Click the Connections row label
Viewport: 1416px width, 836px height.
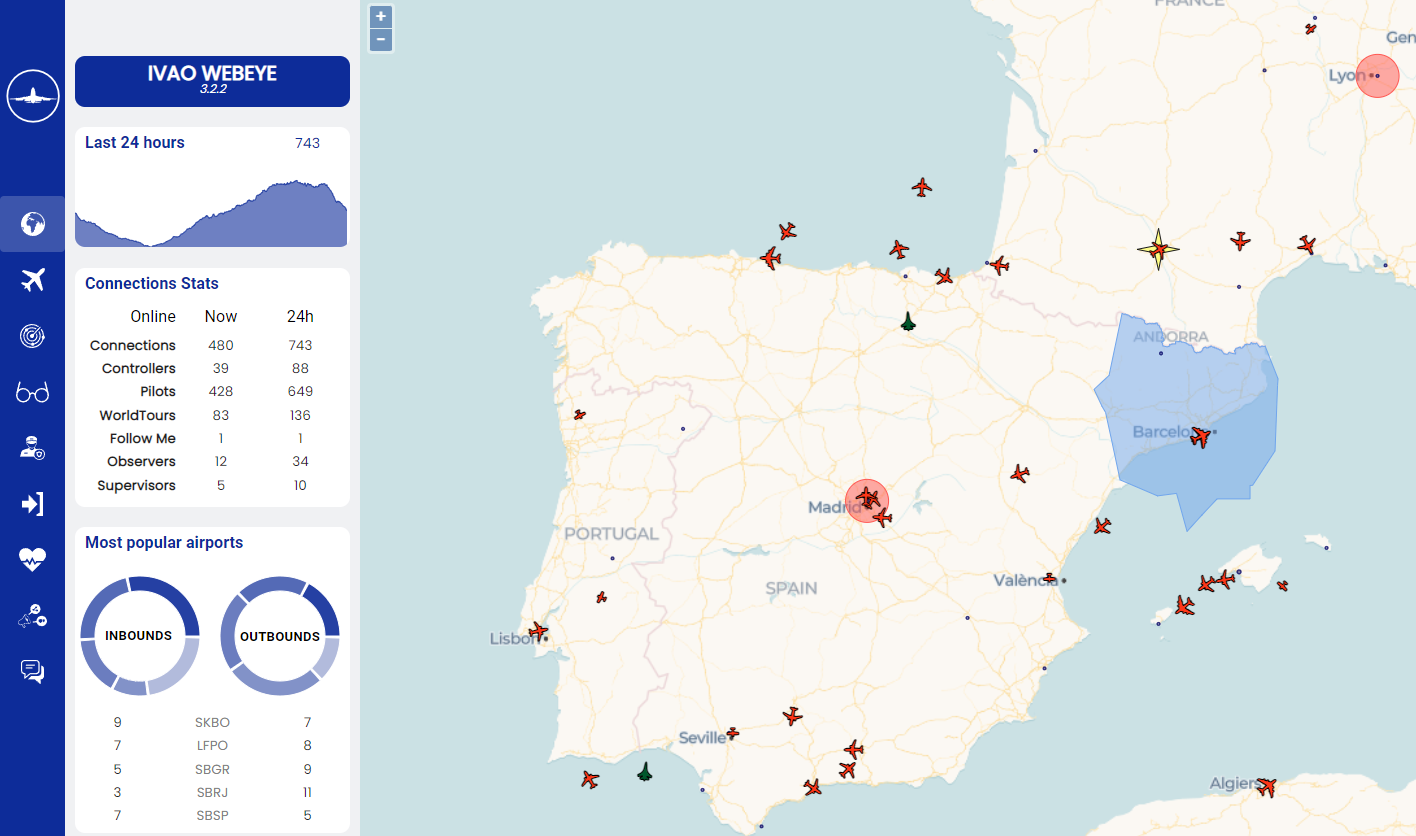point(133,345)
